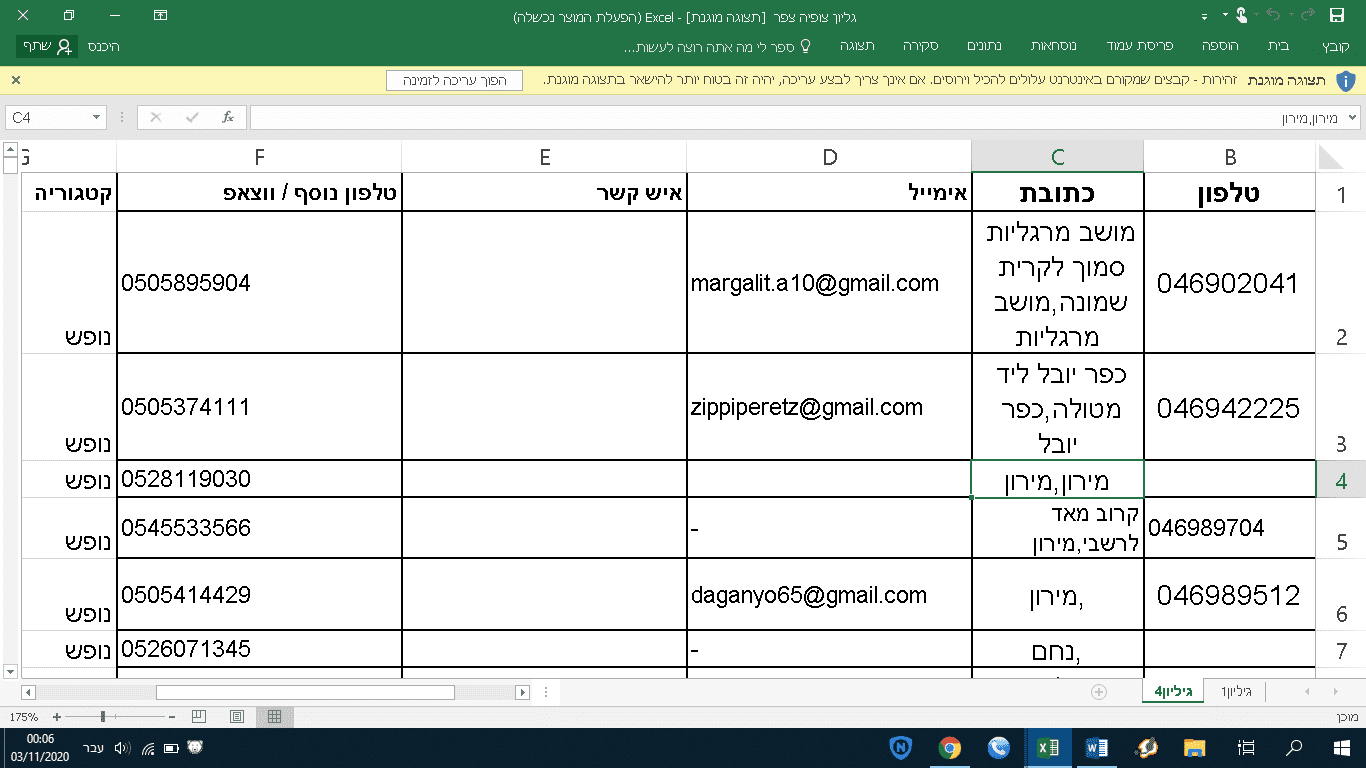Image resolution: width=1366 pixels, height=768 pixels.
Task: Open the Name Box dropdown arrow
Action: tap(97, 118)
